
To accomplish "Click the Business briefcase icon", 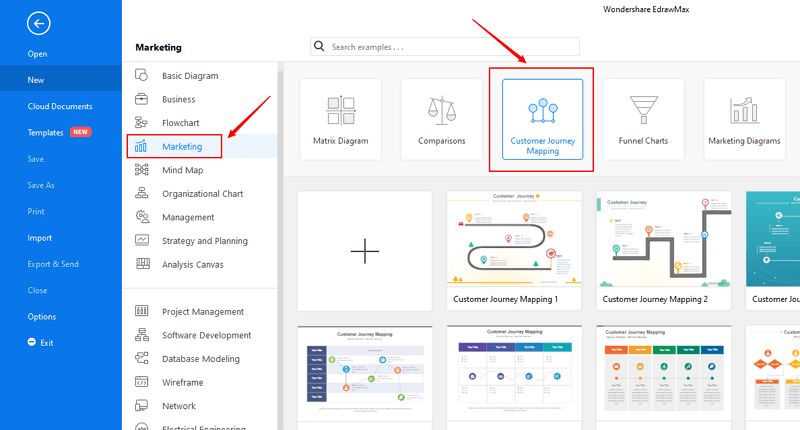I will tap(141, 99).
